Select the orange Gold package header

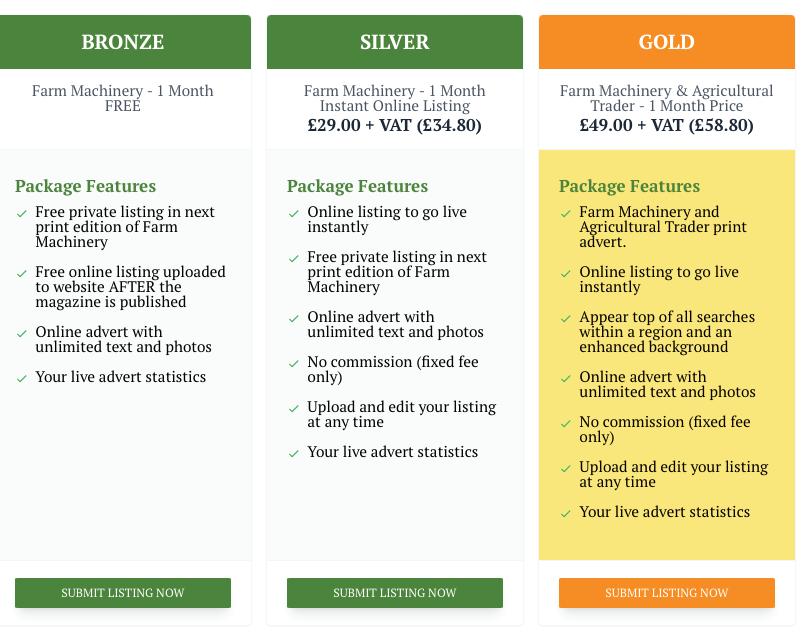tap(667, 42)
